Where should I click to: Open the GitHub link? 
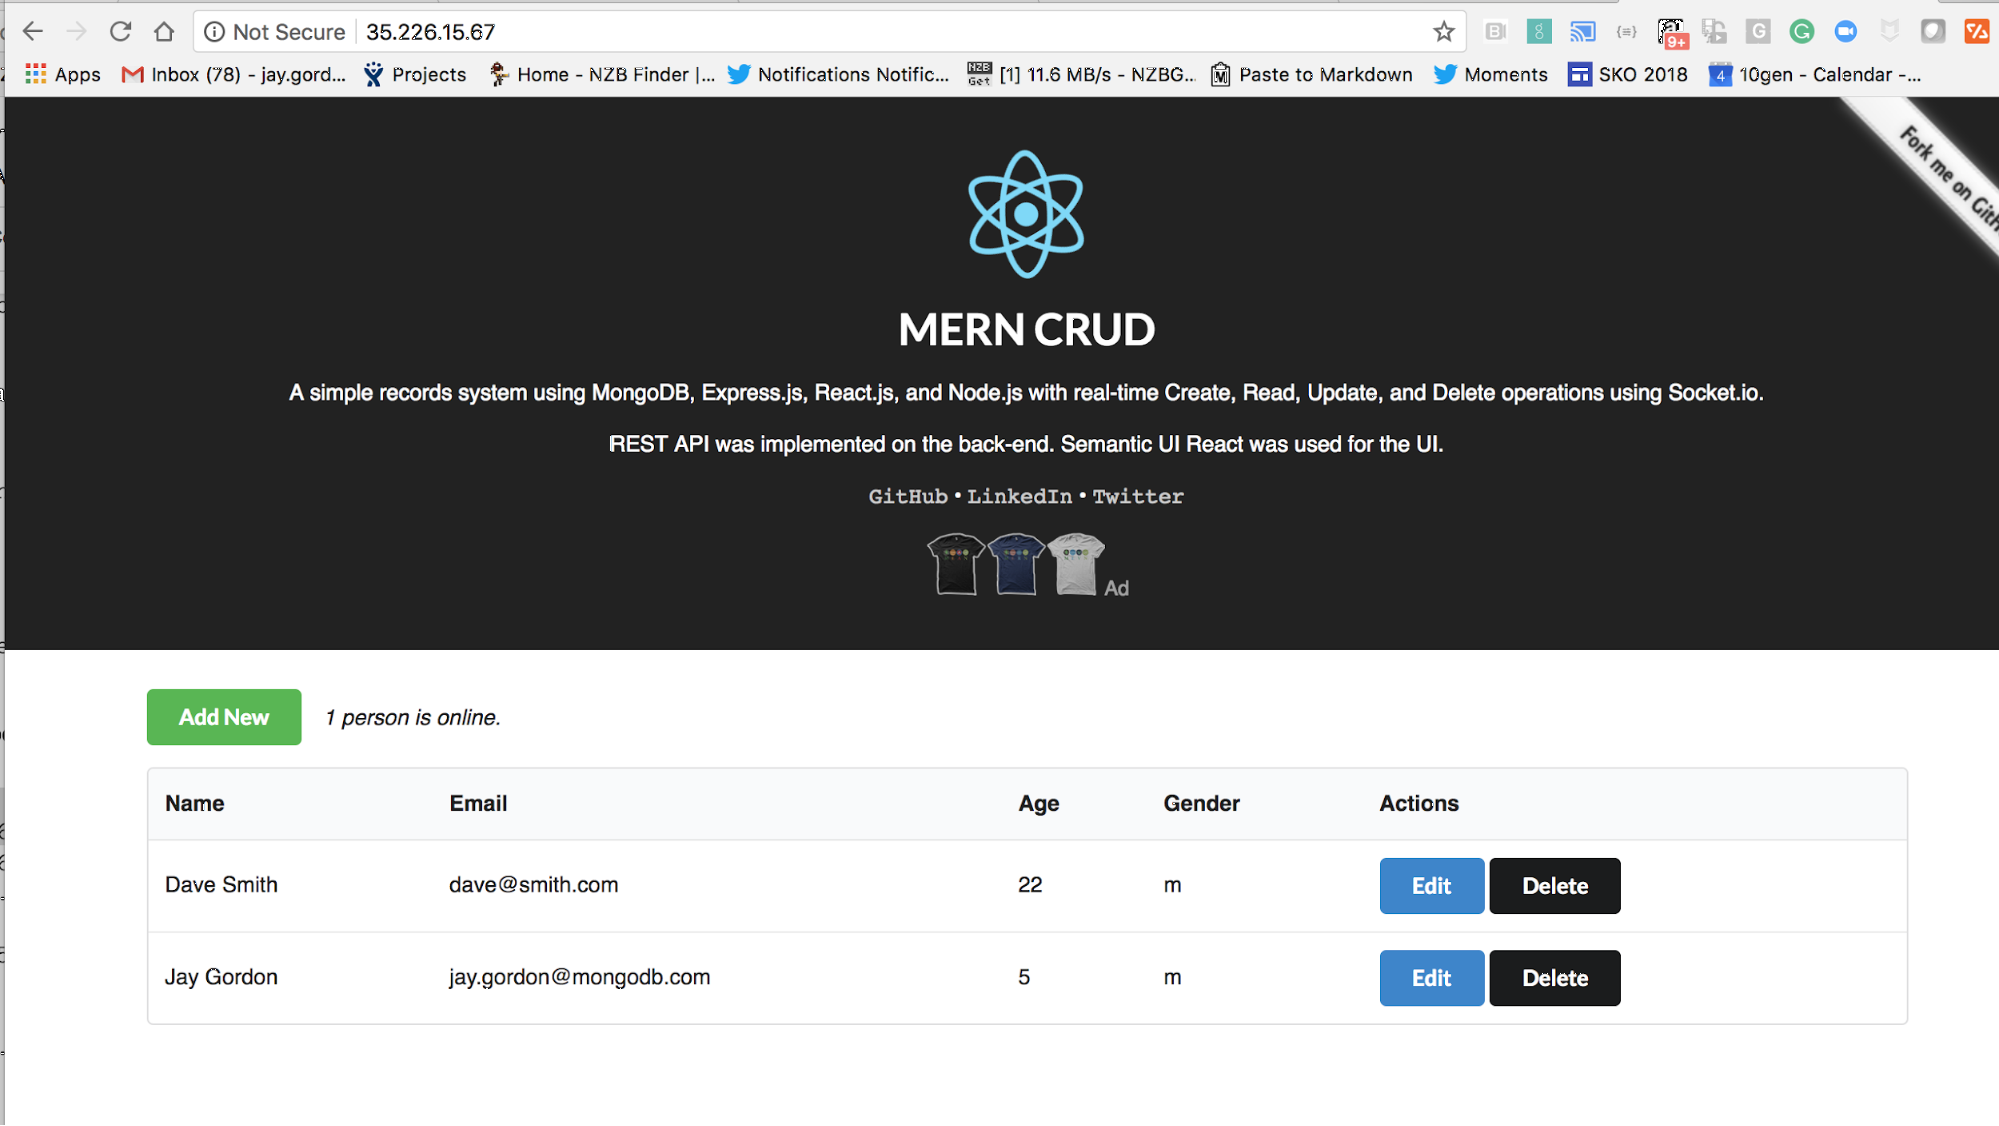pos(907,496)
